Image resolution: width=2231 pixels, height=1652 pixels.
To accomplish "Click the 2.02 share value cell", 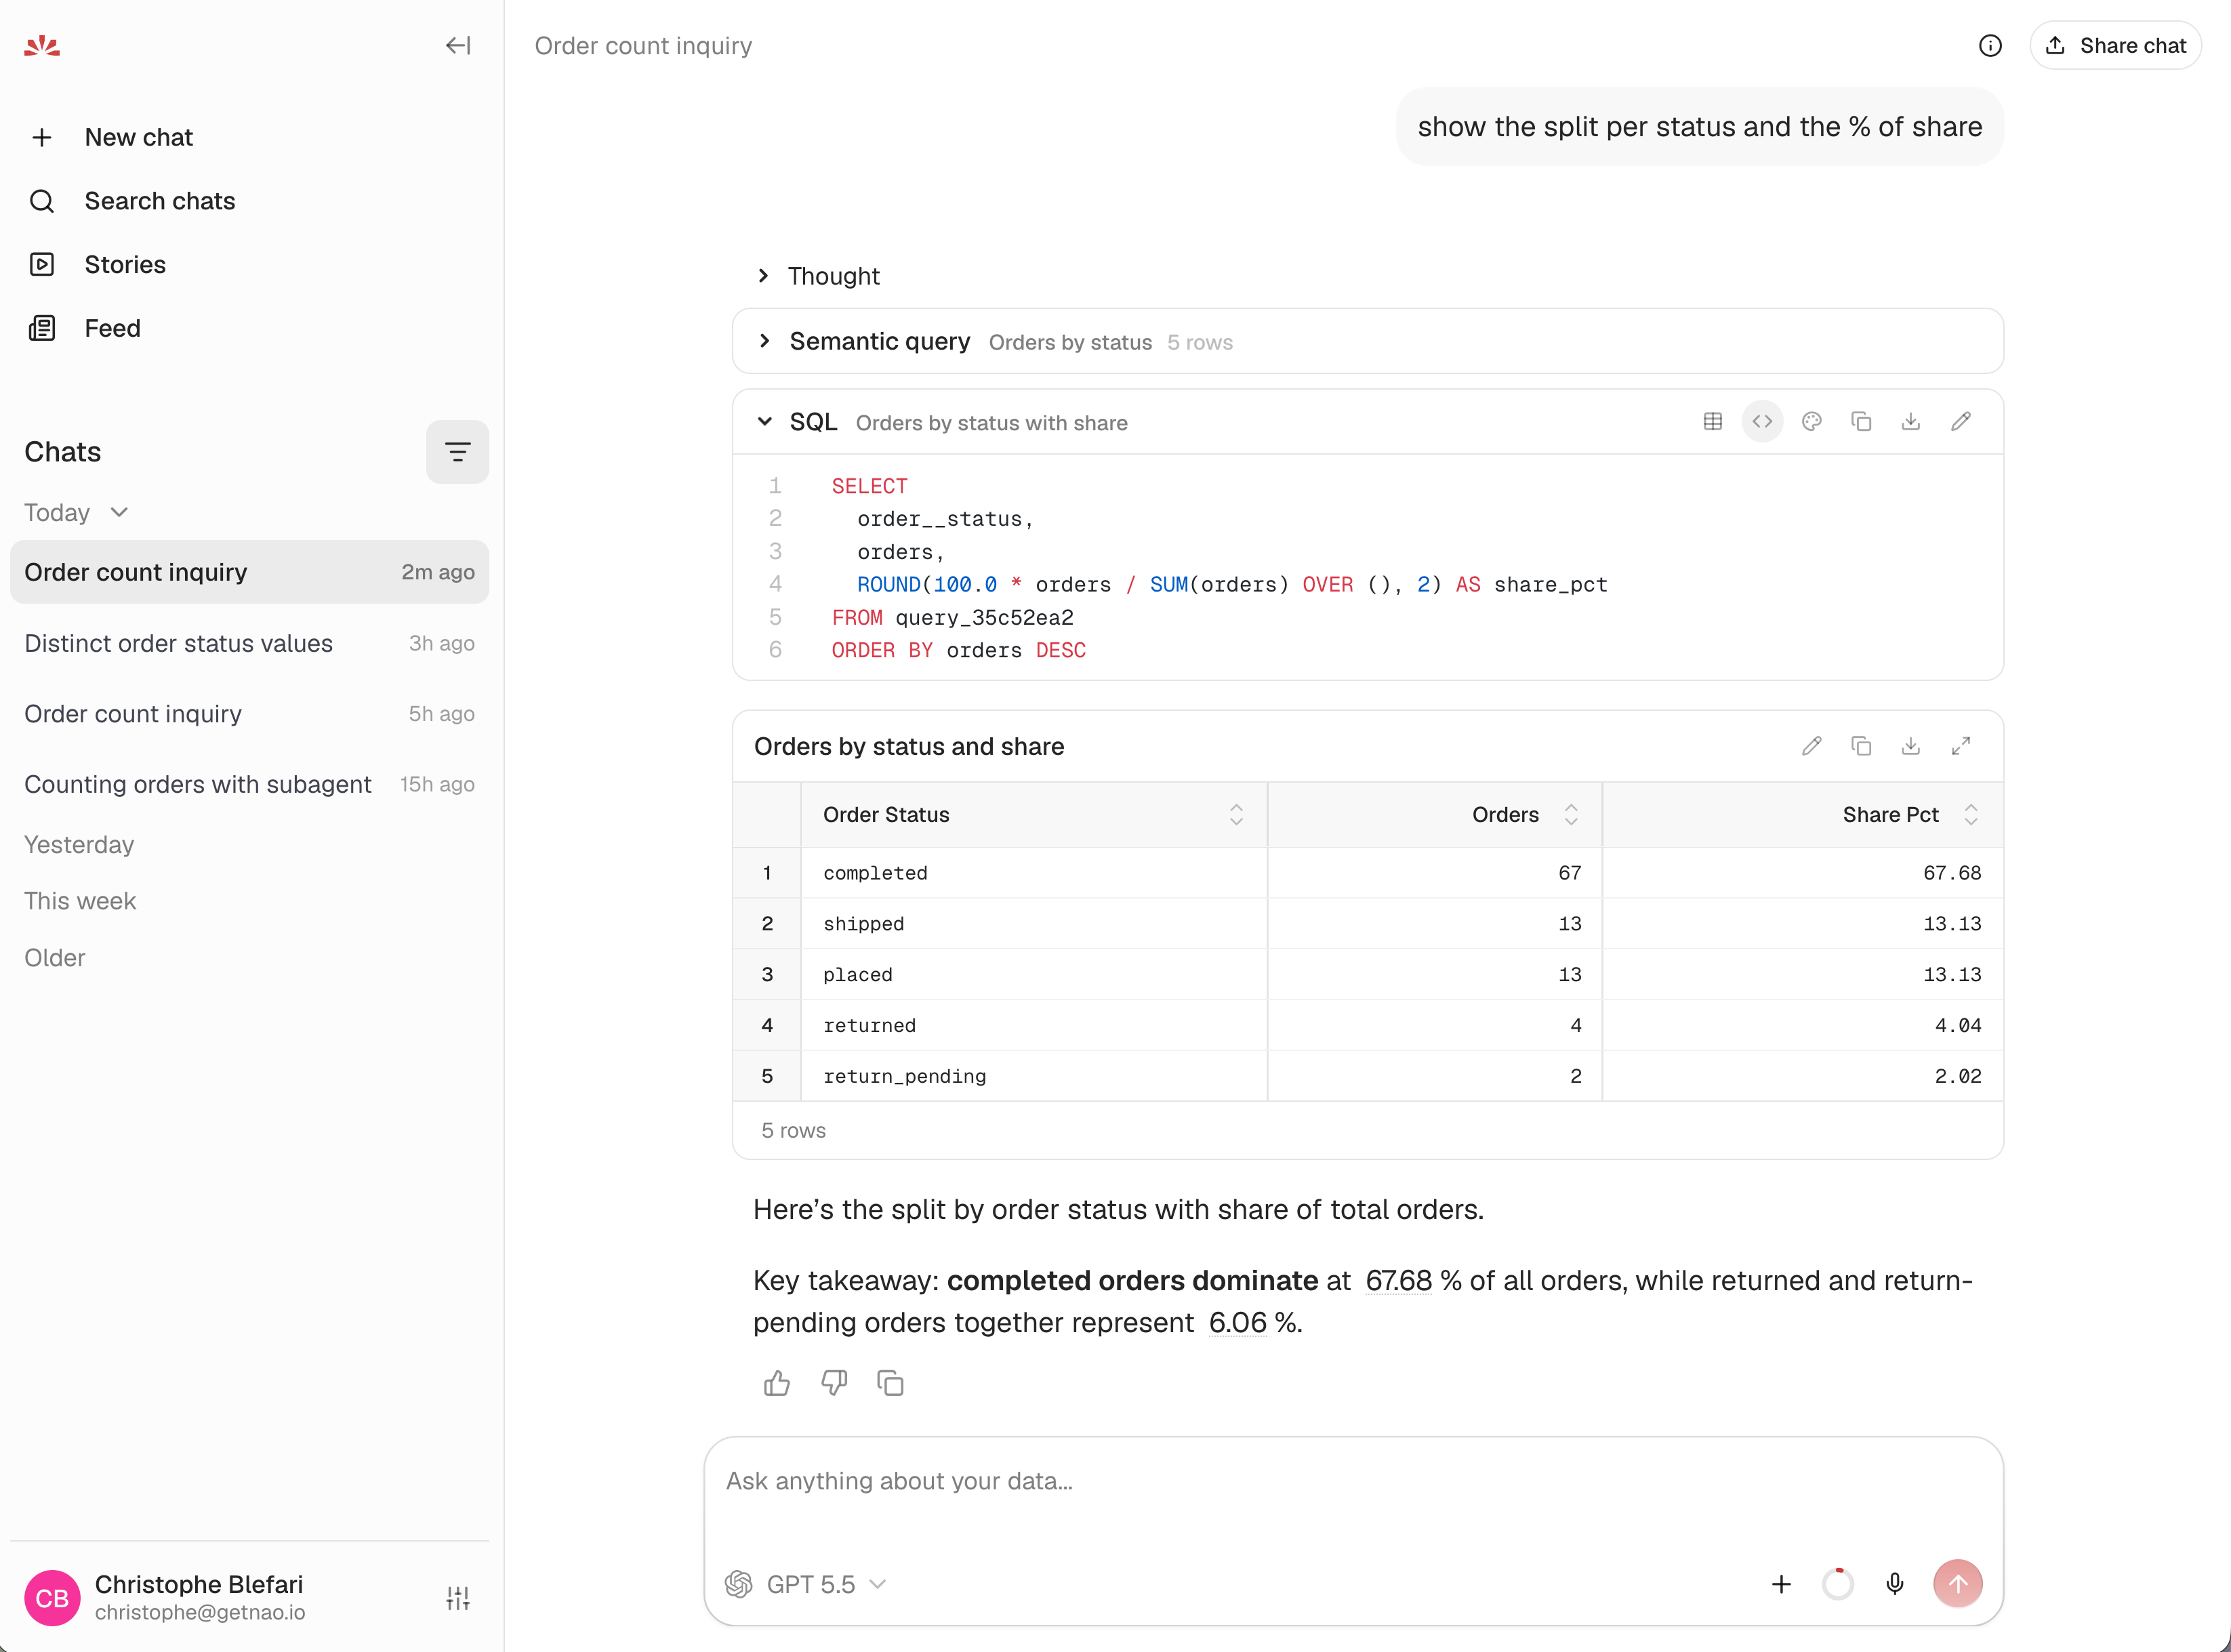I will click(x=1803, y=1076).
